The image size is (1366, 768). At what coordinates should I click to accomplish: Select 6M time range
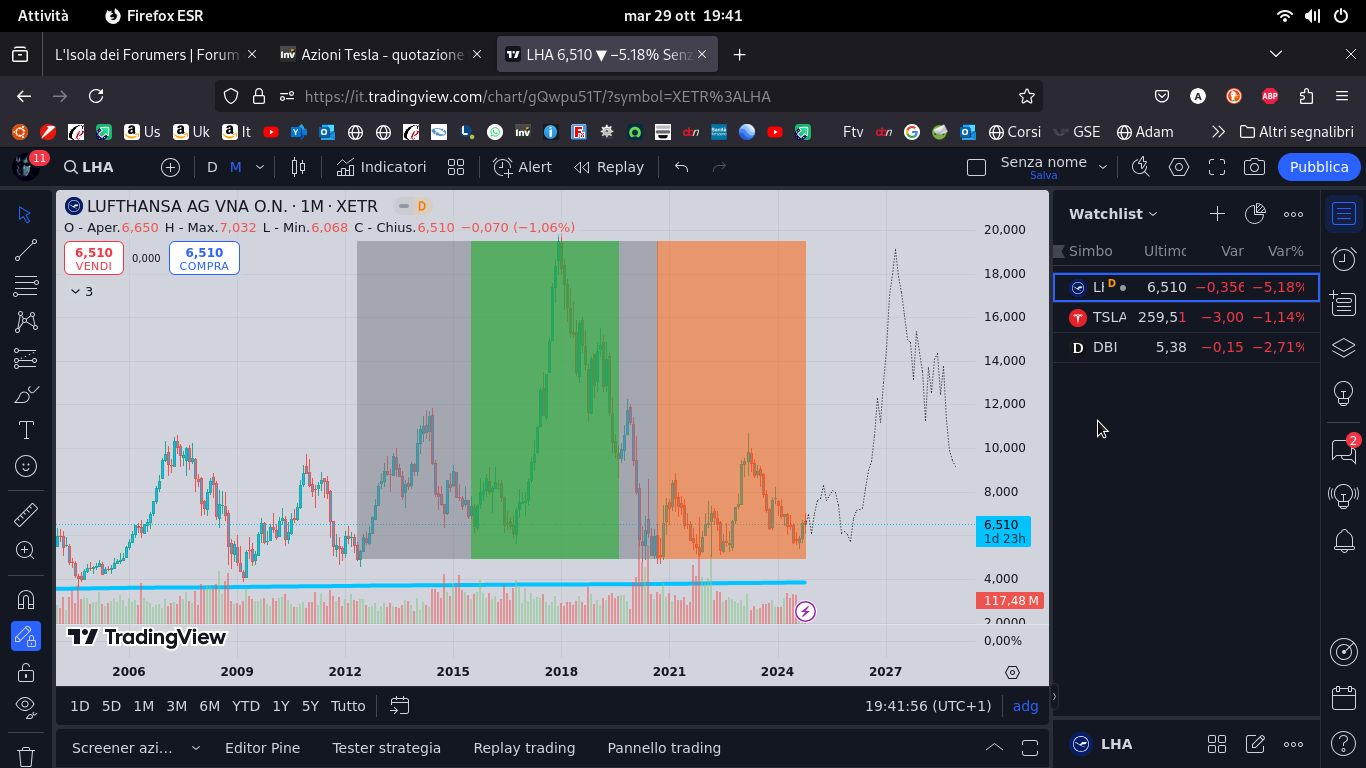click(209, 706)
